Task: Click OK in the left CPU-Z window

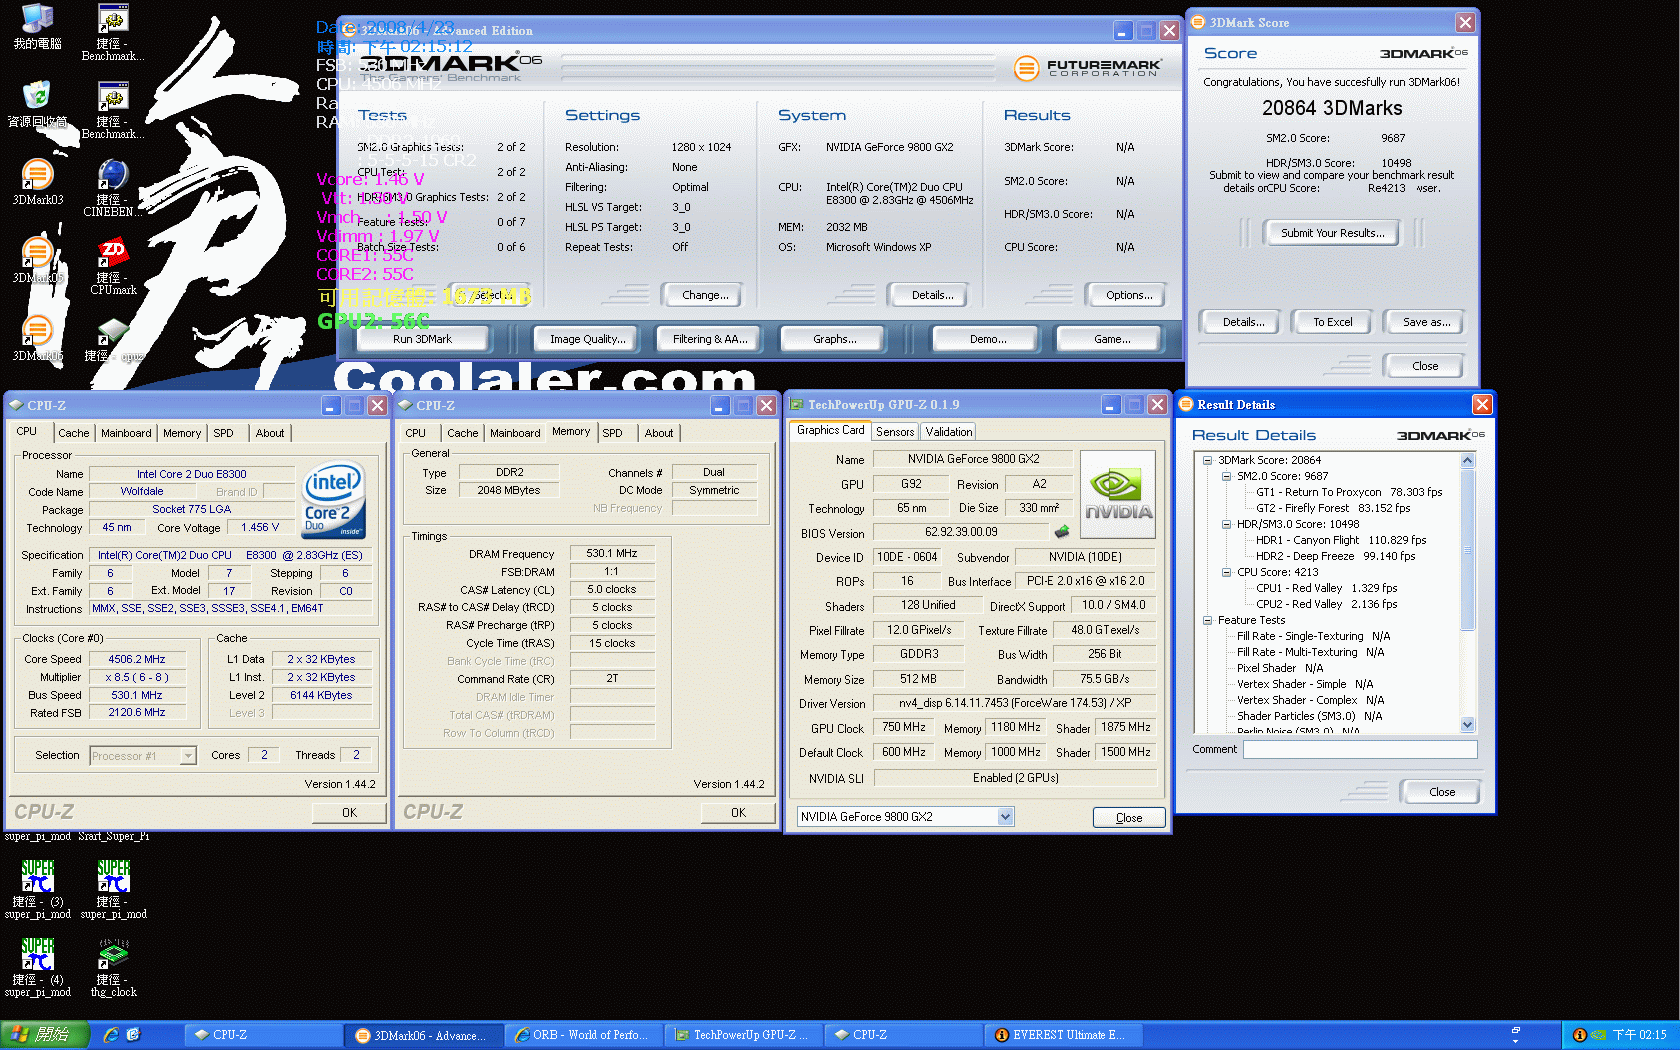Action: point(349,813)
